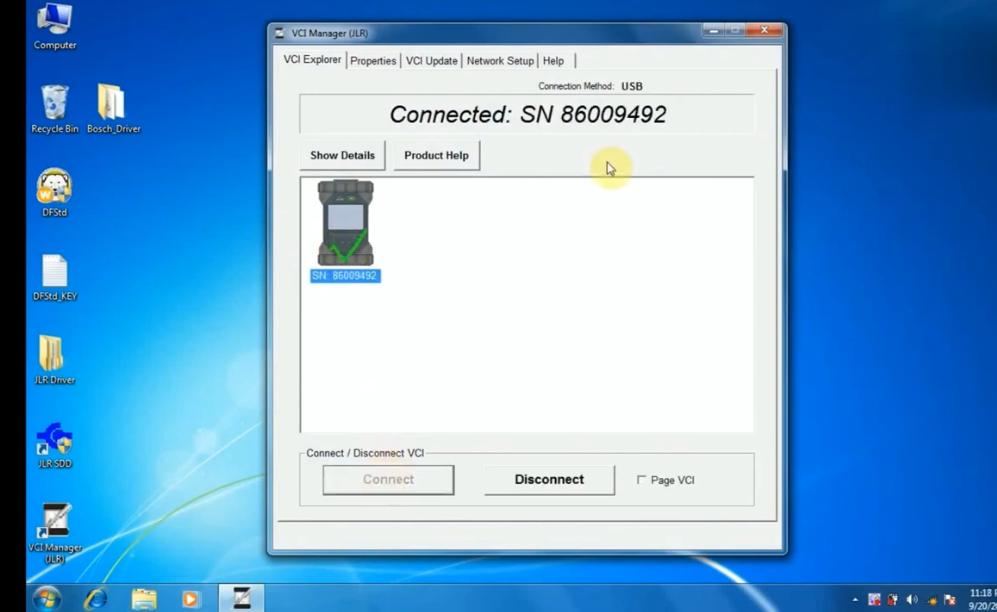Minimize the VCI Manager window

coord(713,31)
